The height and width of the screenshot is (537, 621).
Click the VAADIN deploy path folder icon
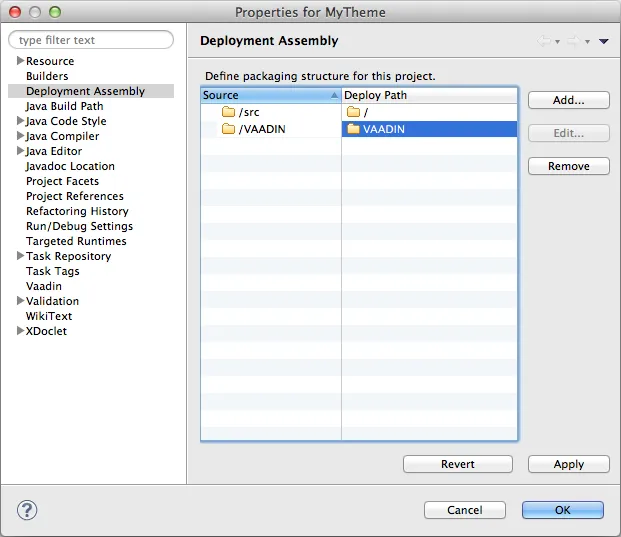(x=353, y=129)
